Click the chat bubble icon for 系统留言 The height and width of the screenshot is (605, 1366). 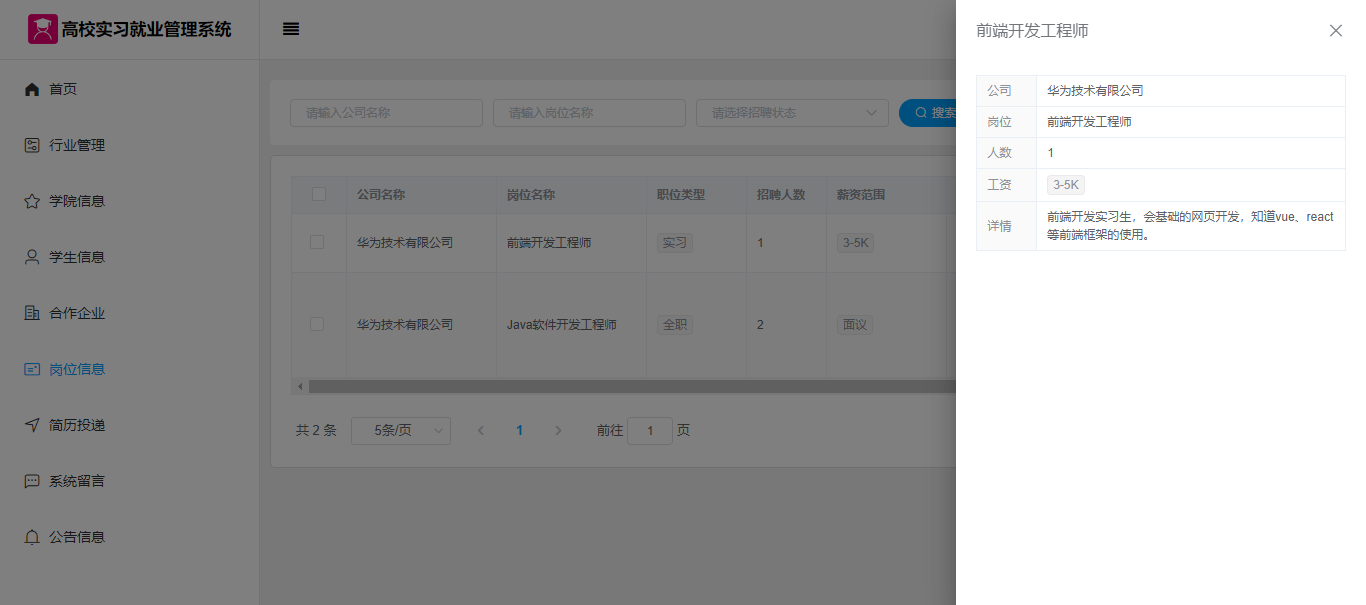[32, 481]
